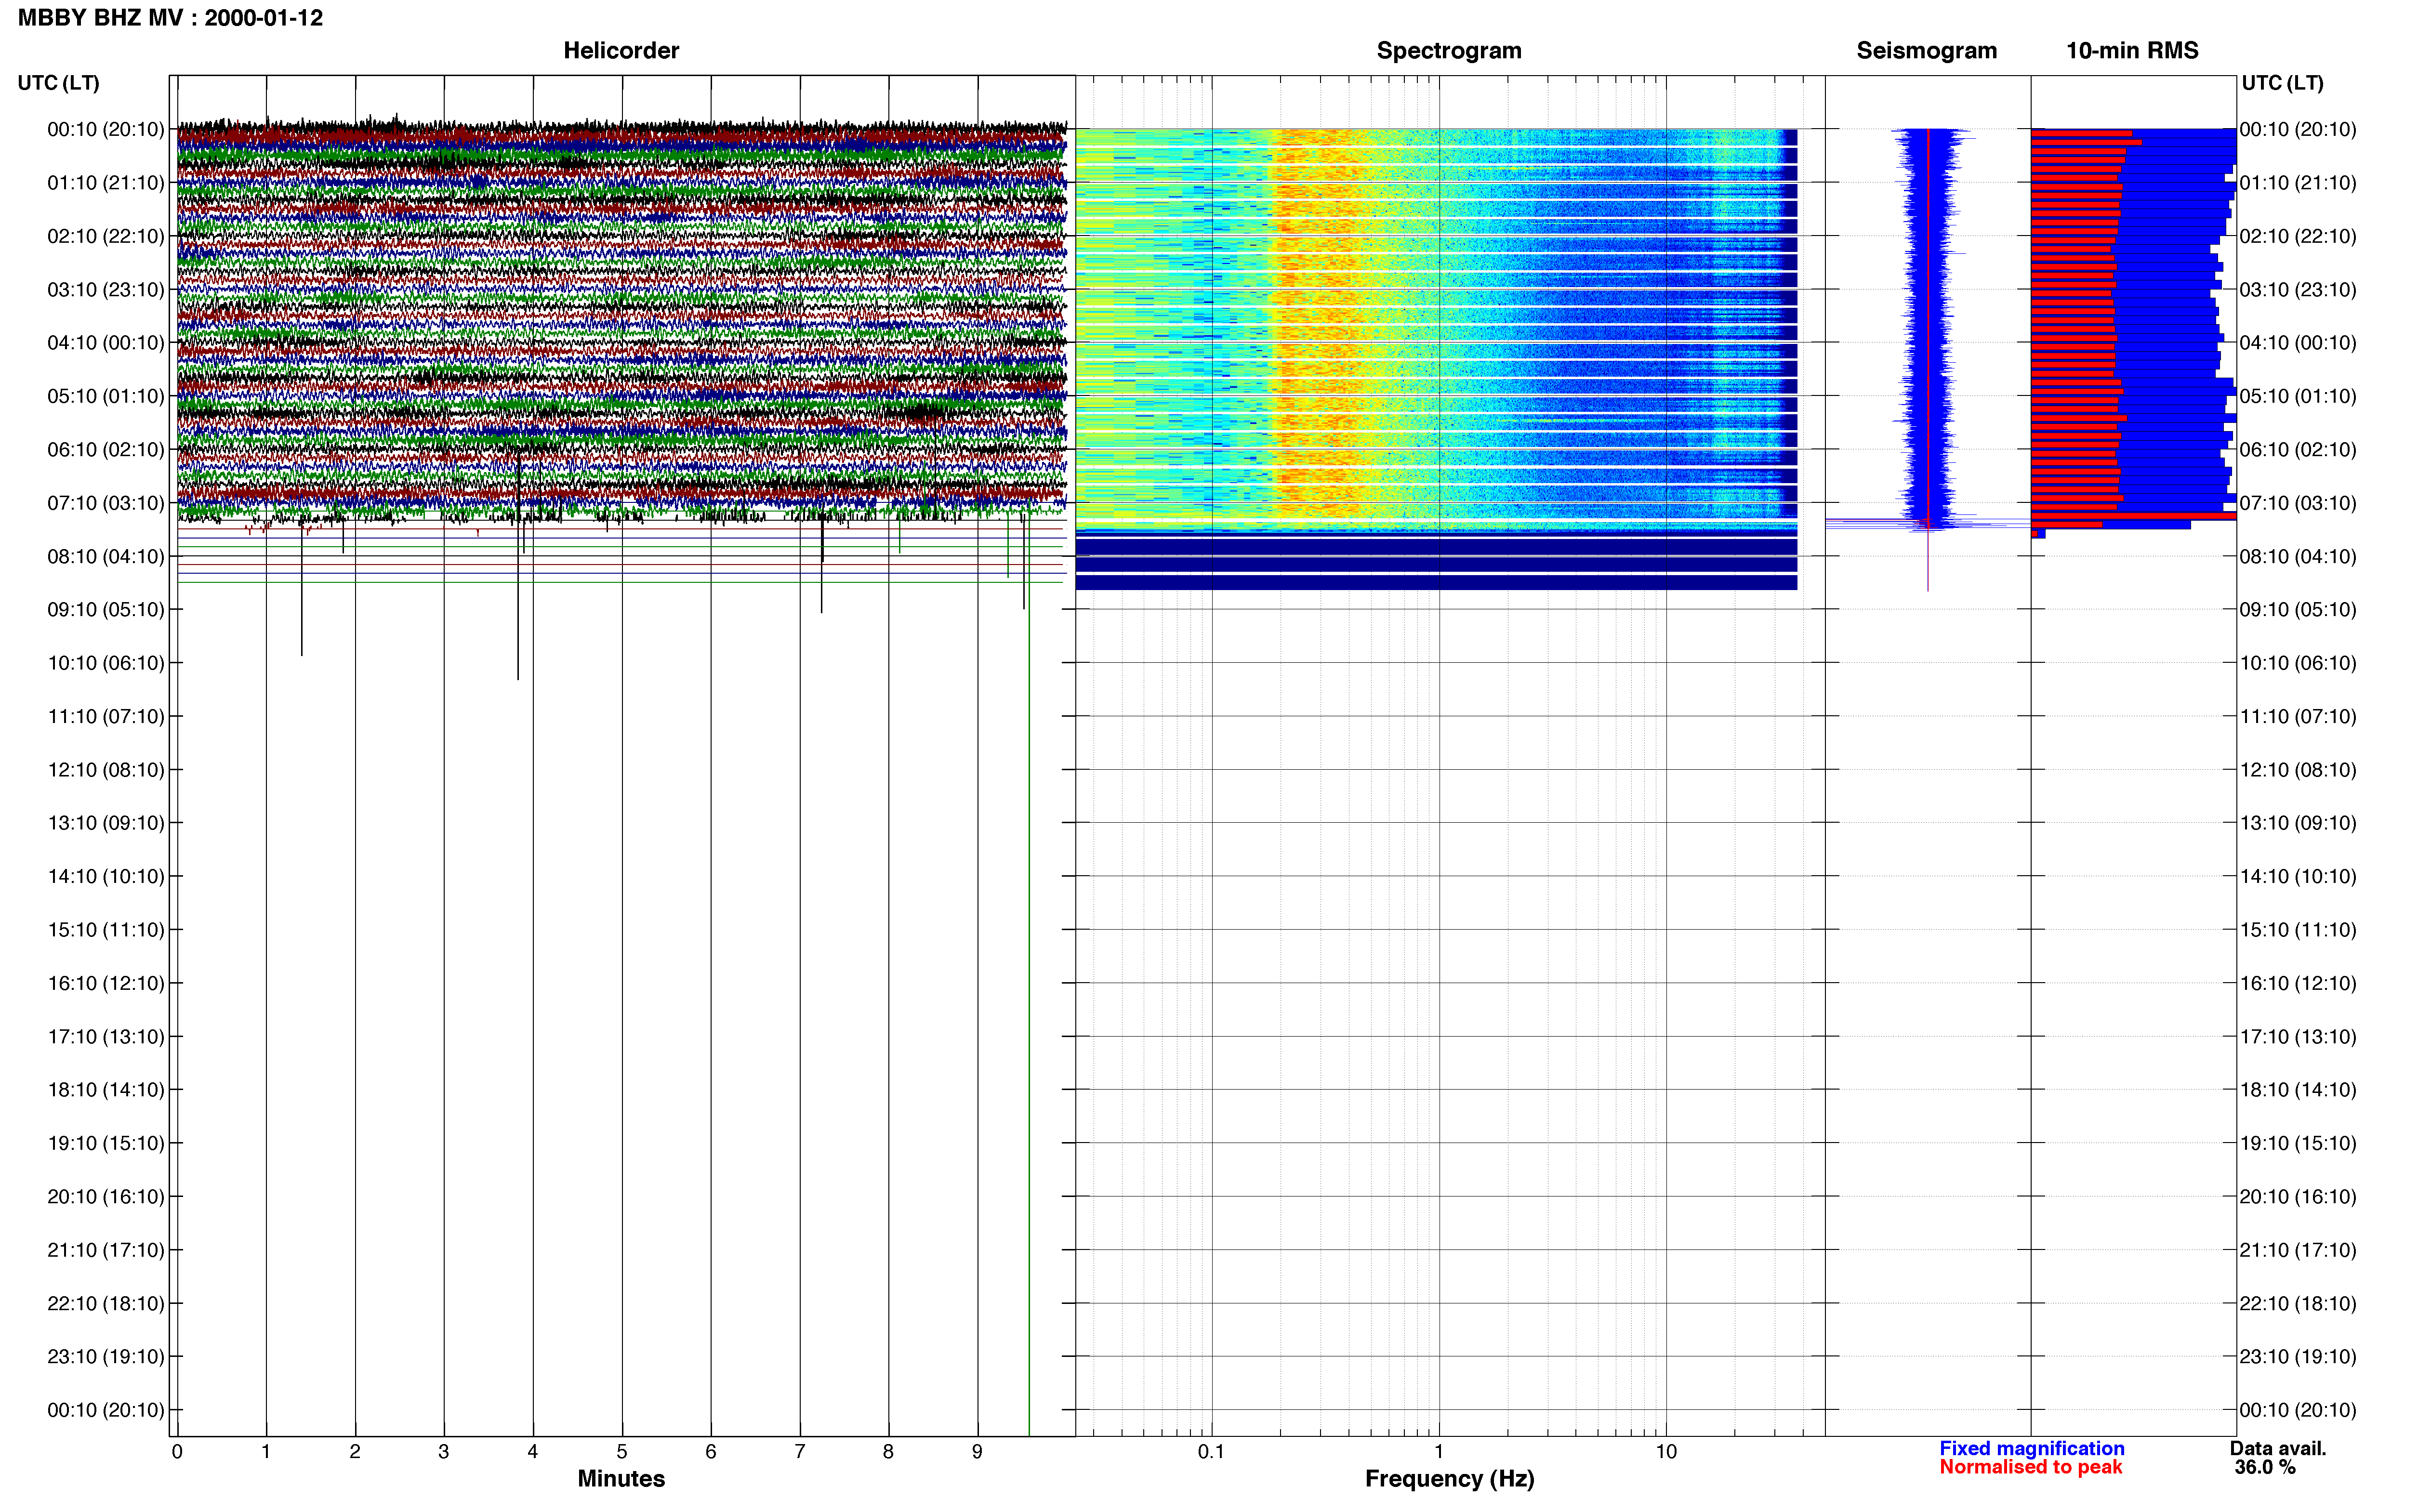
Task: Click "02:10 (22:10)" on the left time axis
Action: pyautogui.click(x=106, y=236)
